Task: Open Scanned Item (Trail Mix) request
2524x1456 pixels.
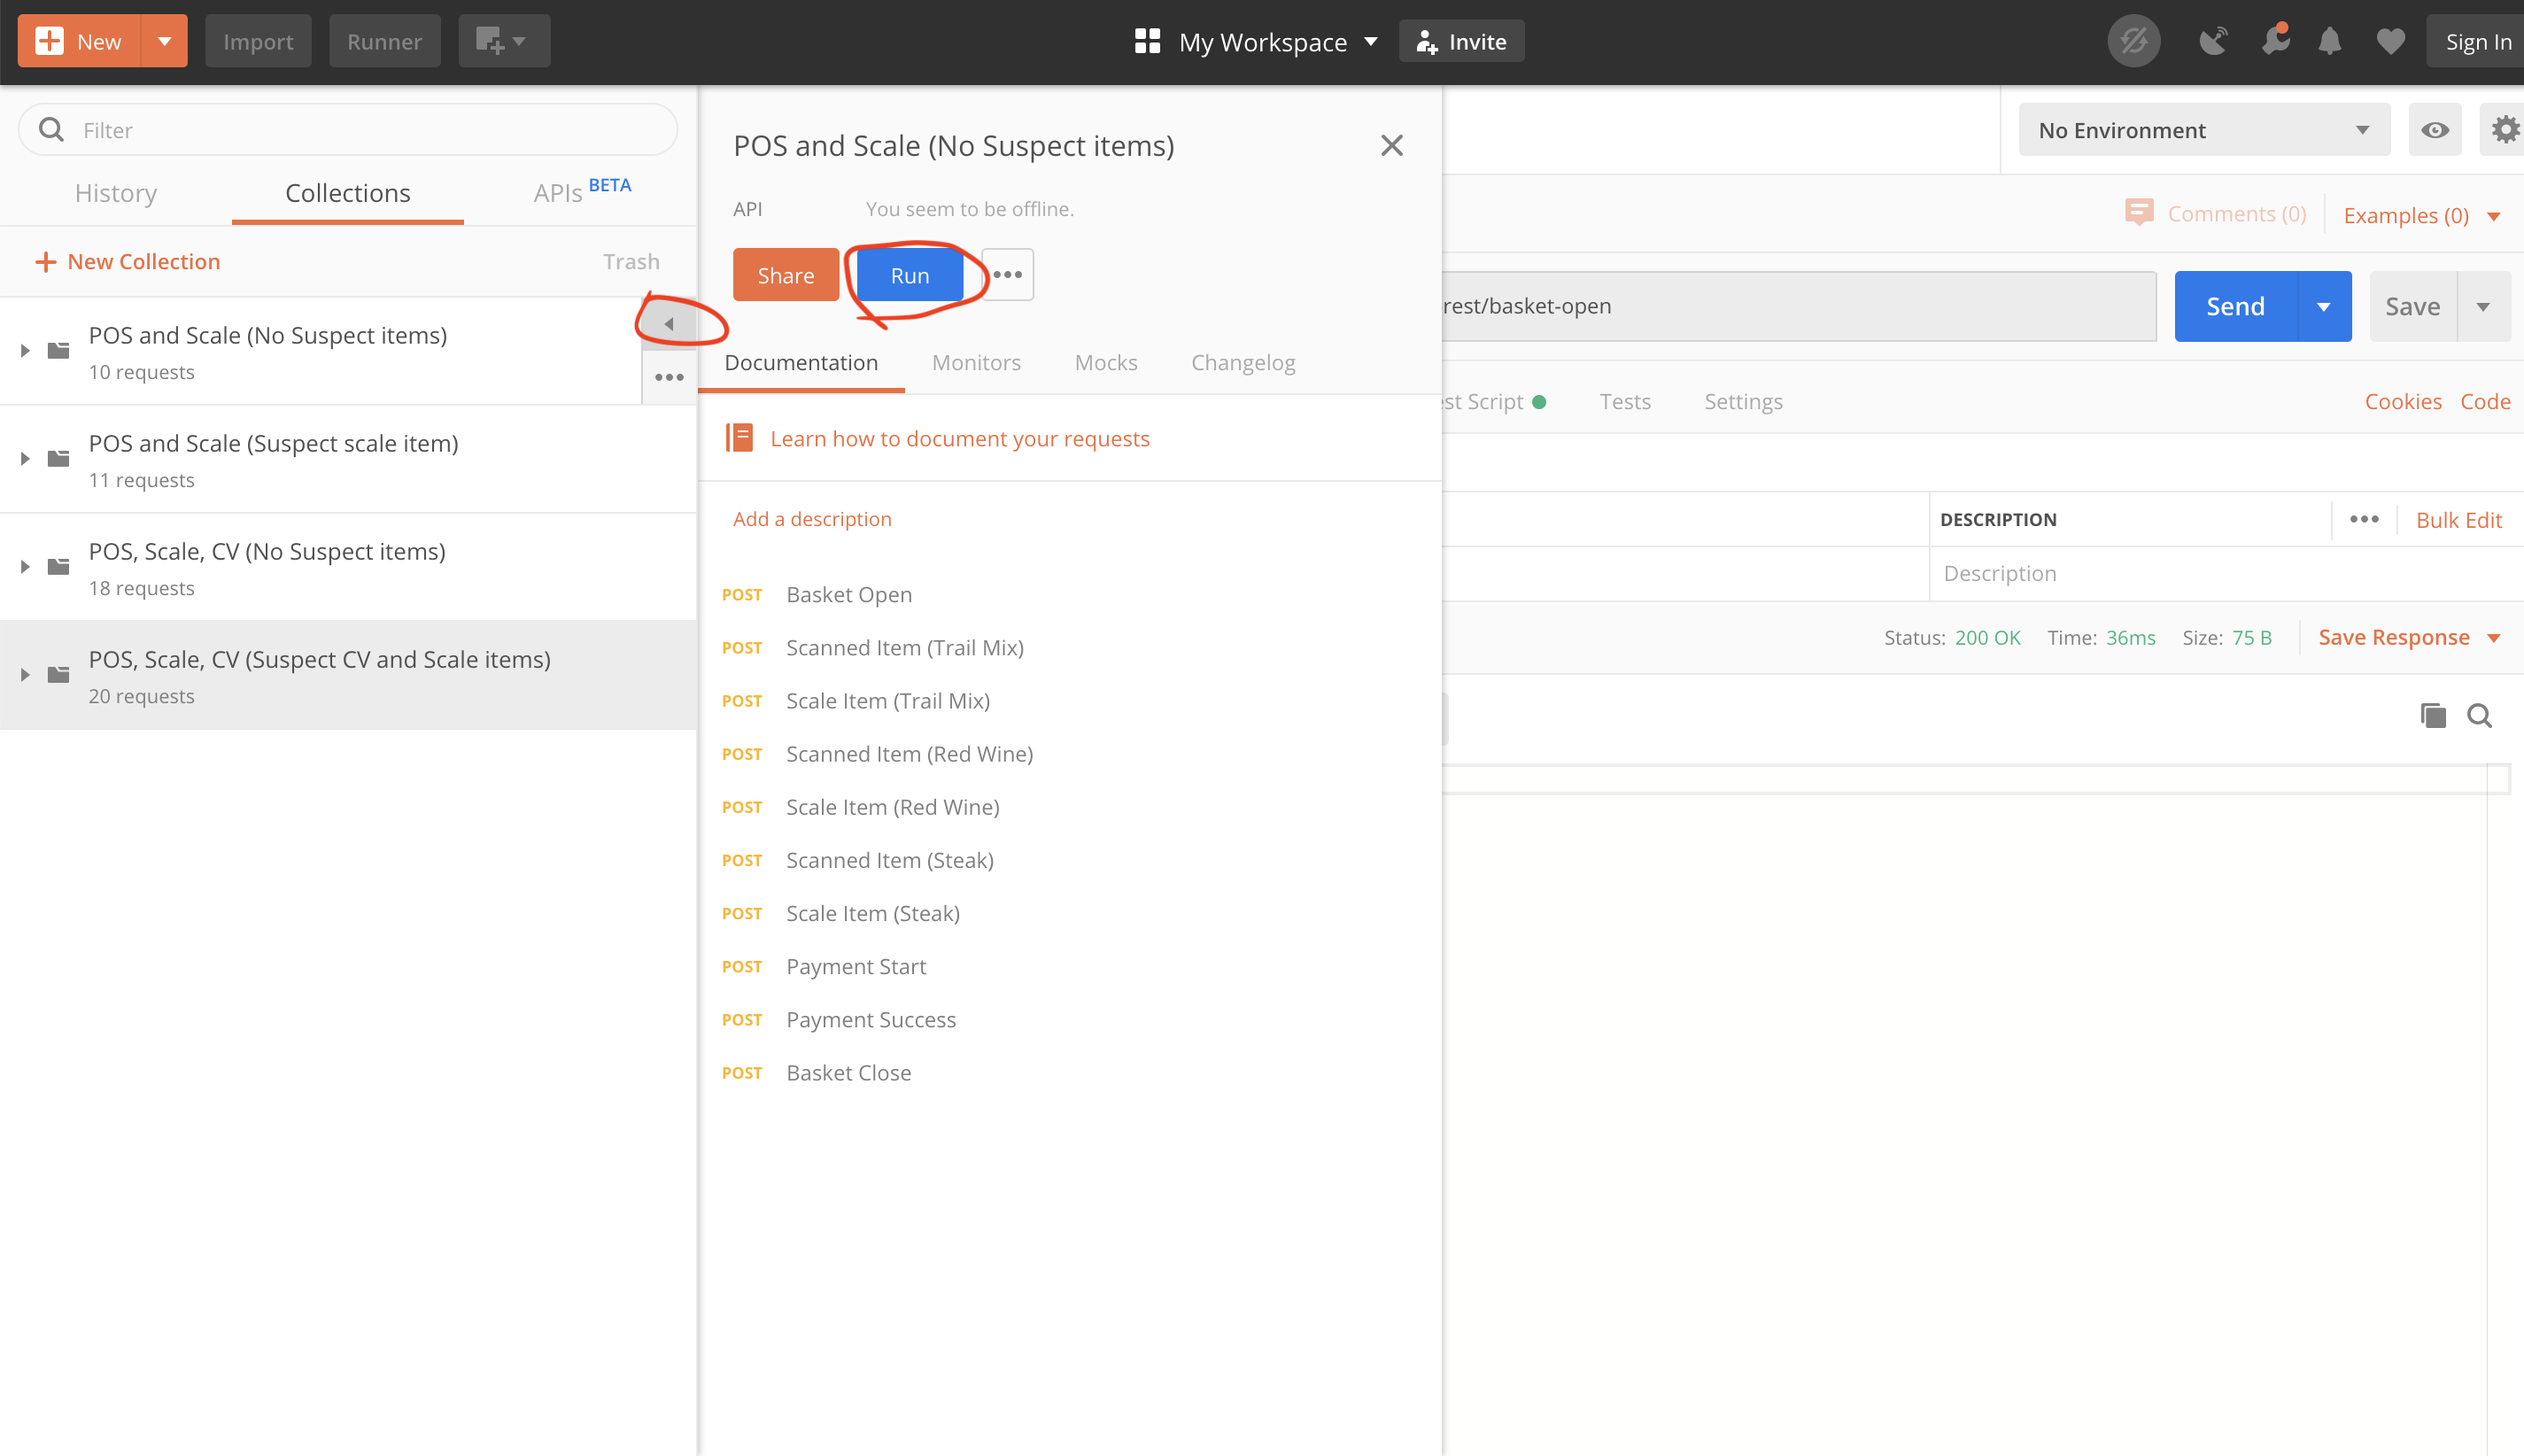Action: point(905,647)
